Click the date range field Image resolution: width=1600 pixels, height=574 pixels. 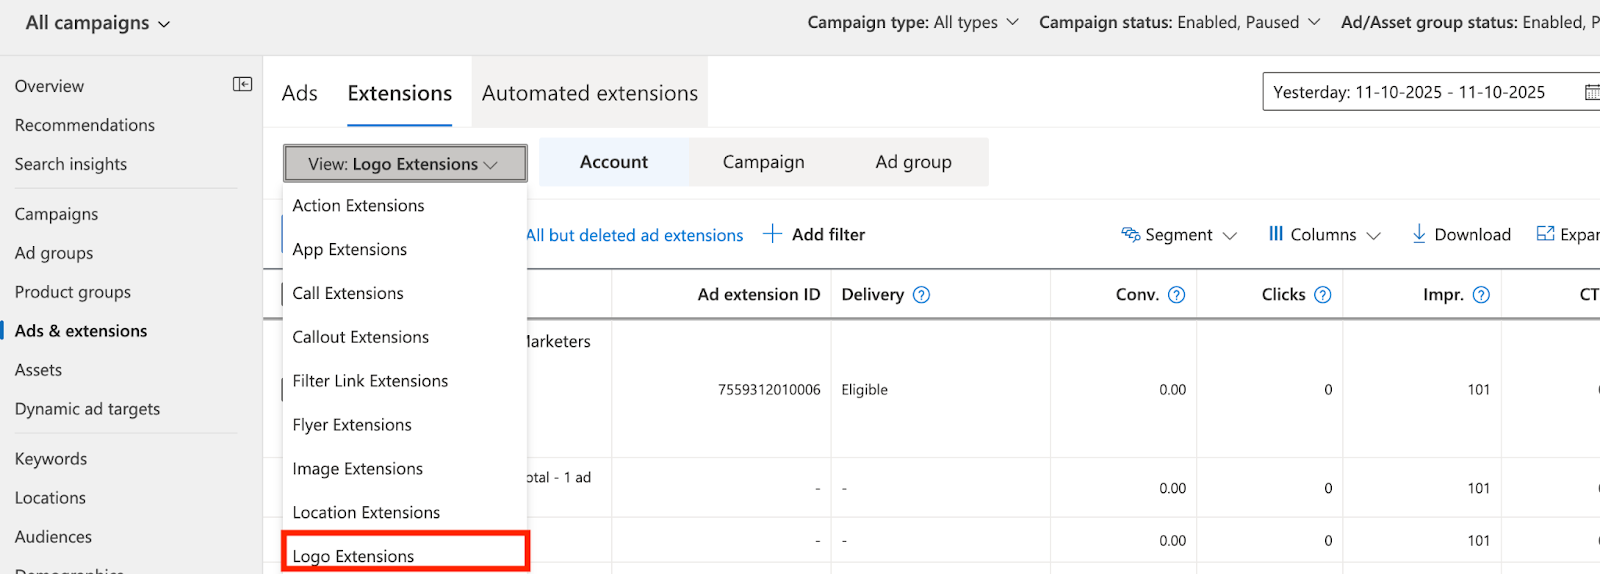[x=1408, y=92]
